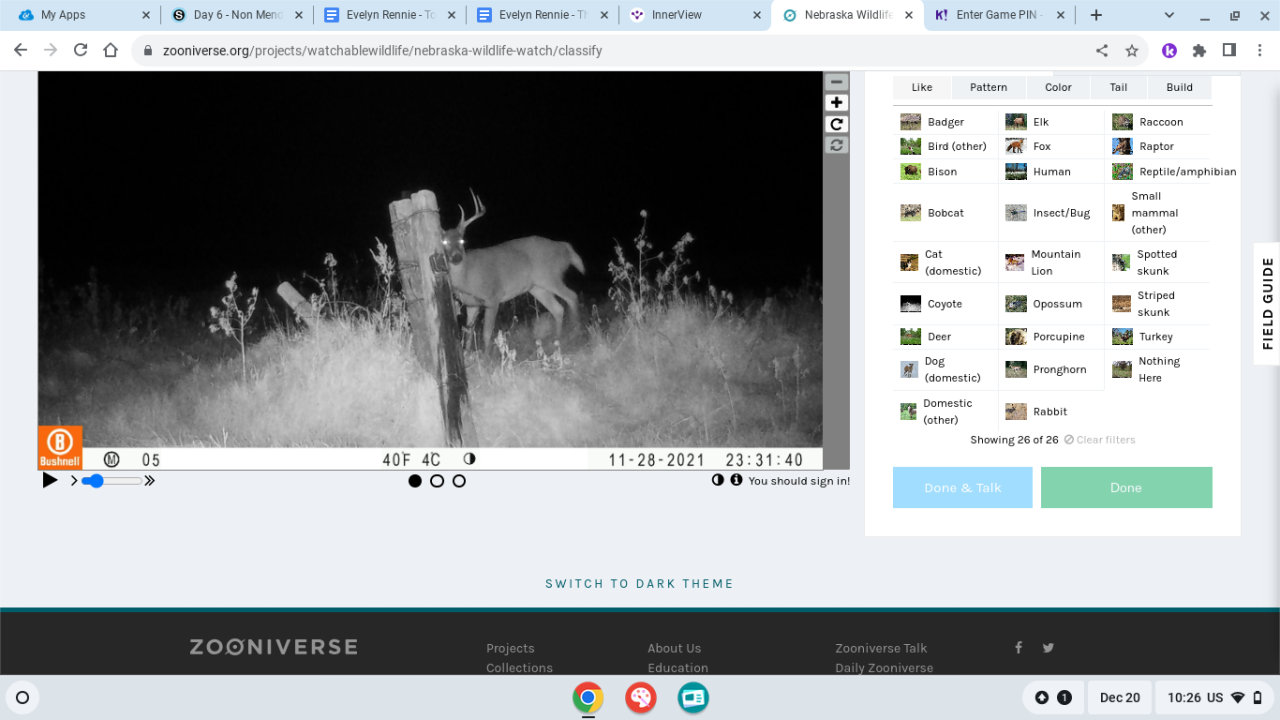
Task: Toggle image invert below the photo
Action: click(x=717, y=480)
